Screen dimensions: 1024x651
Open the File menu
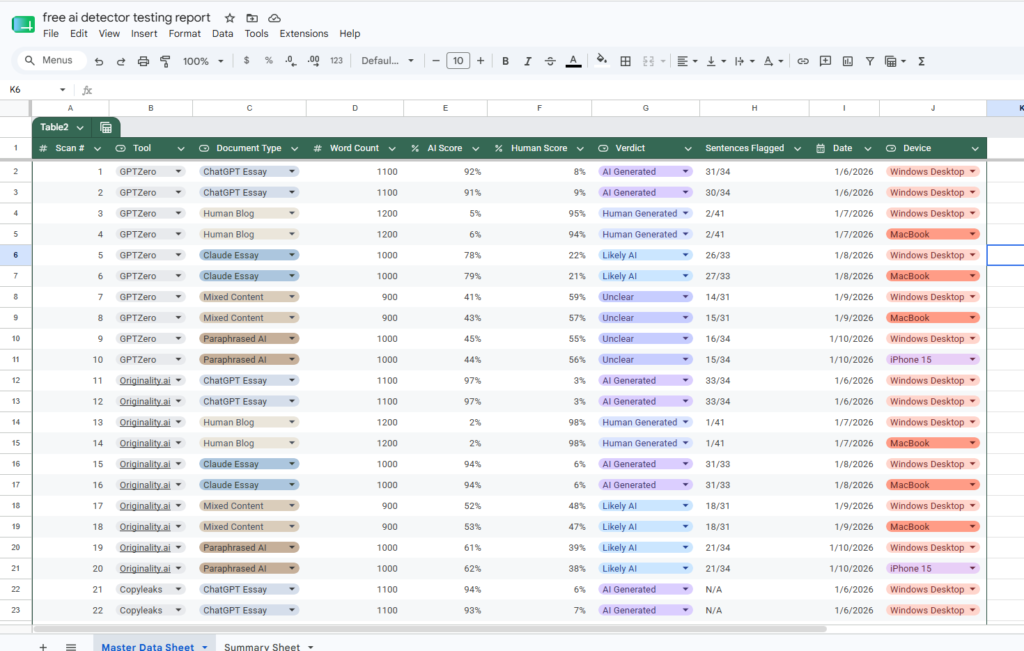point(50,33)
